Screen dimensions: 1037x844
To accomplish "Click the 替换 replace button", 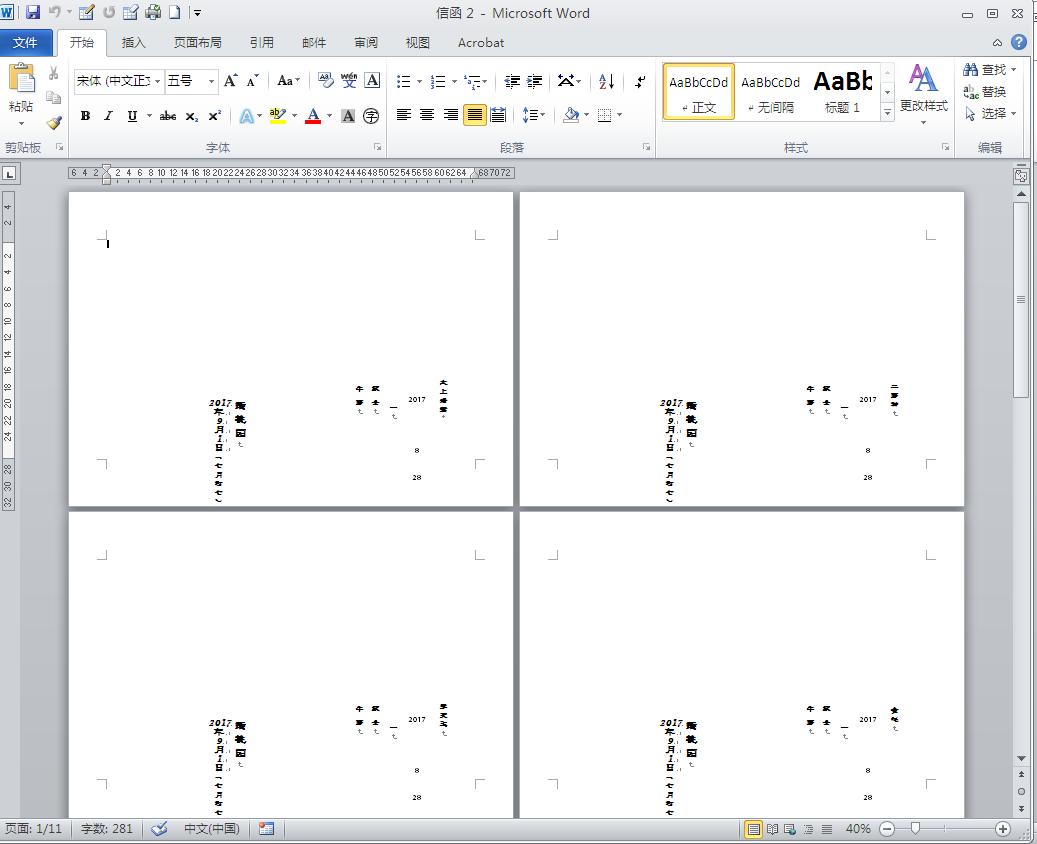I will pyautogui.click(x=985, y=92).
